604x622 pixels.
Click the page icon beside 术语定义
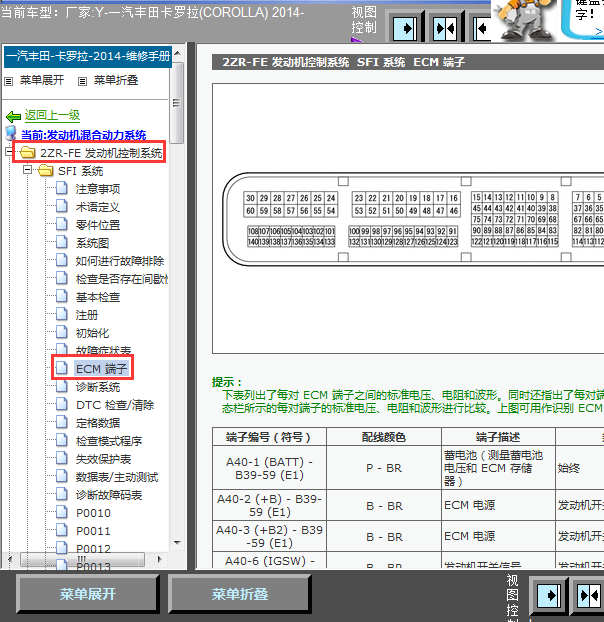[x=61, y=206]
